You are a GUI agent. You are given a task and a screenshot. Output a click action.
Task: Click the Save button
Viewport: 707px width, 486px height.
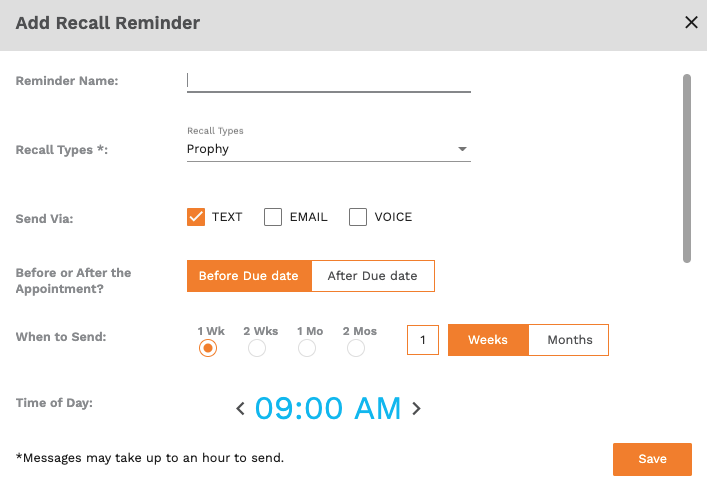[x=652, y=459]
